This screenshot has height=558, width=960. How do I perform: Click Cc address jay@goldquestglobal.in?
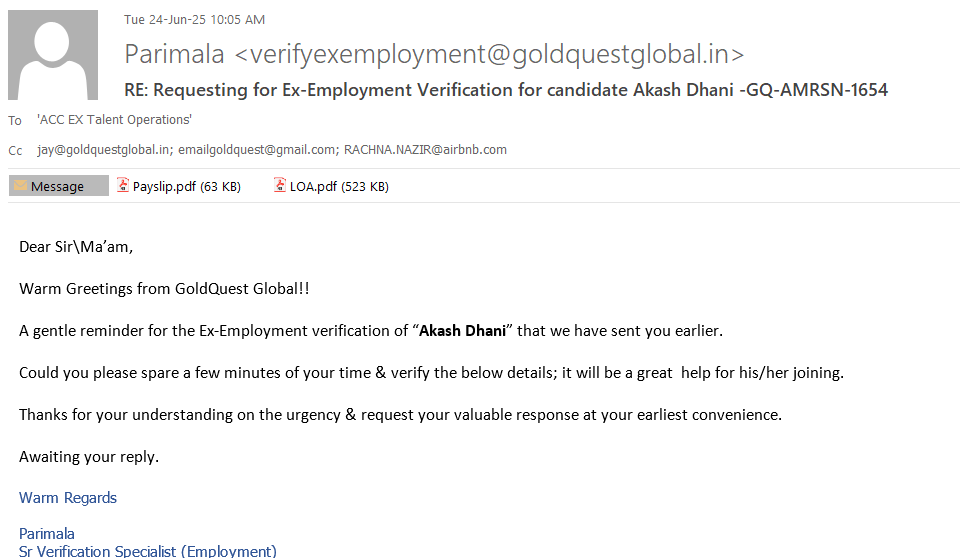104,150
